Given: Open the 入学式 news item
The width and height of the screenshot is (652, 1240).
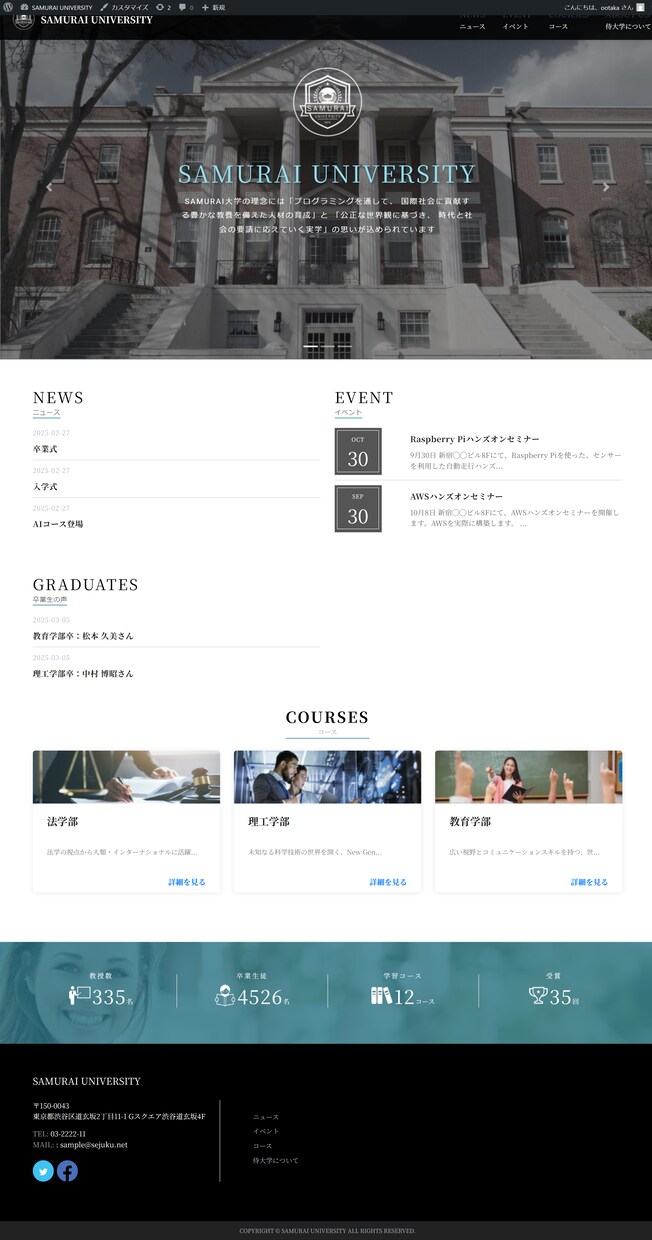Looking at the screenshot, I should (45, 486).
